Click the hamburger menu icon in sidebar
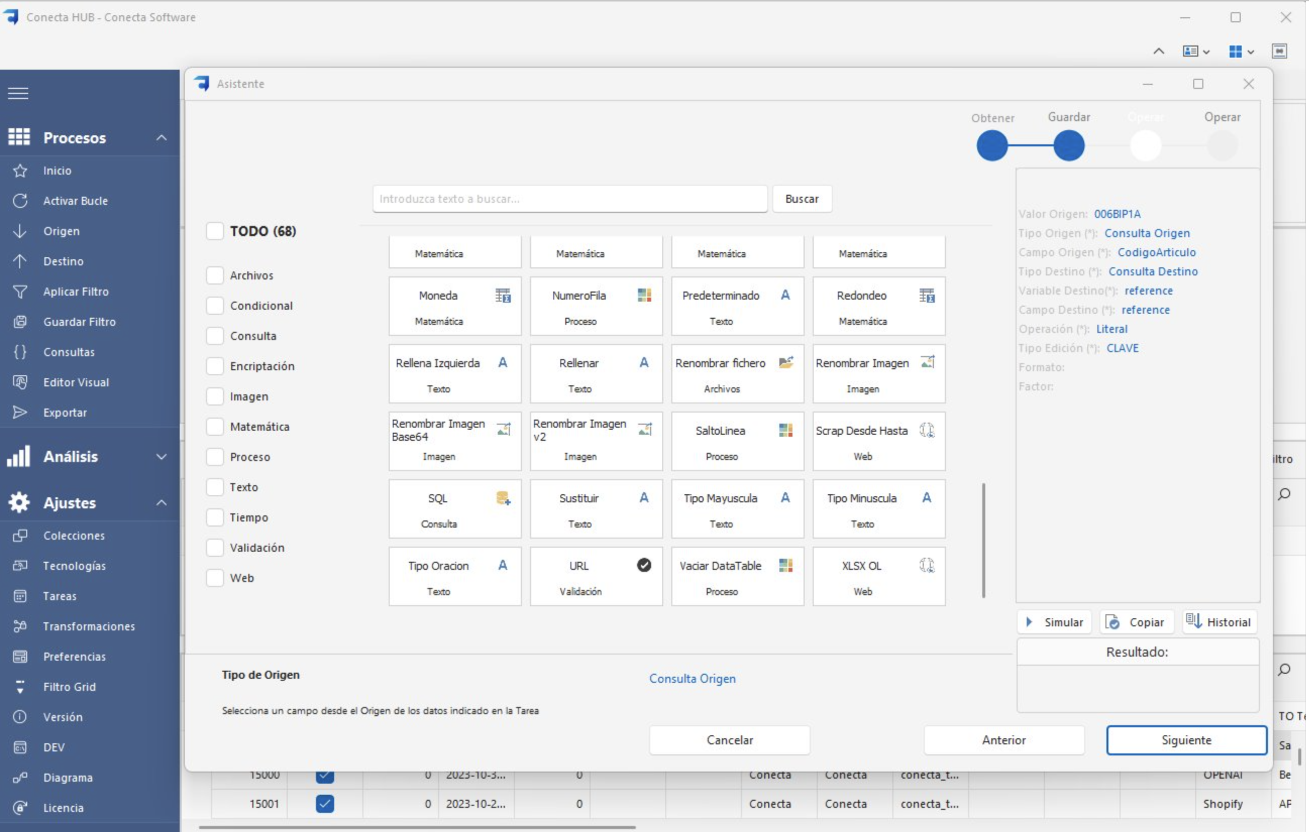 click(18, 93)
